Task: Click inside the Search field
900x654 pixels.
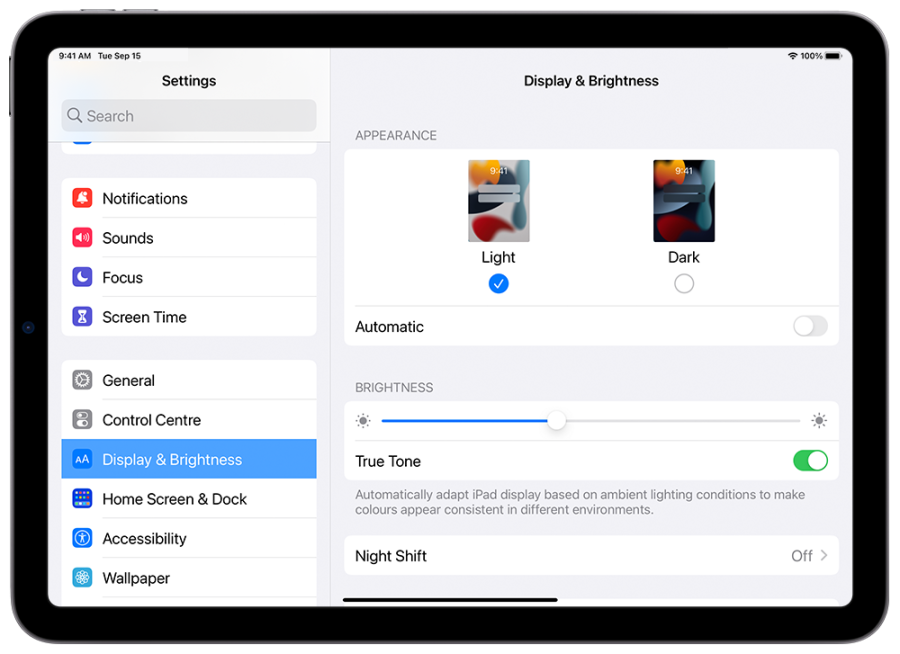Action: pyautogui.click(x=188, y=116)
